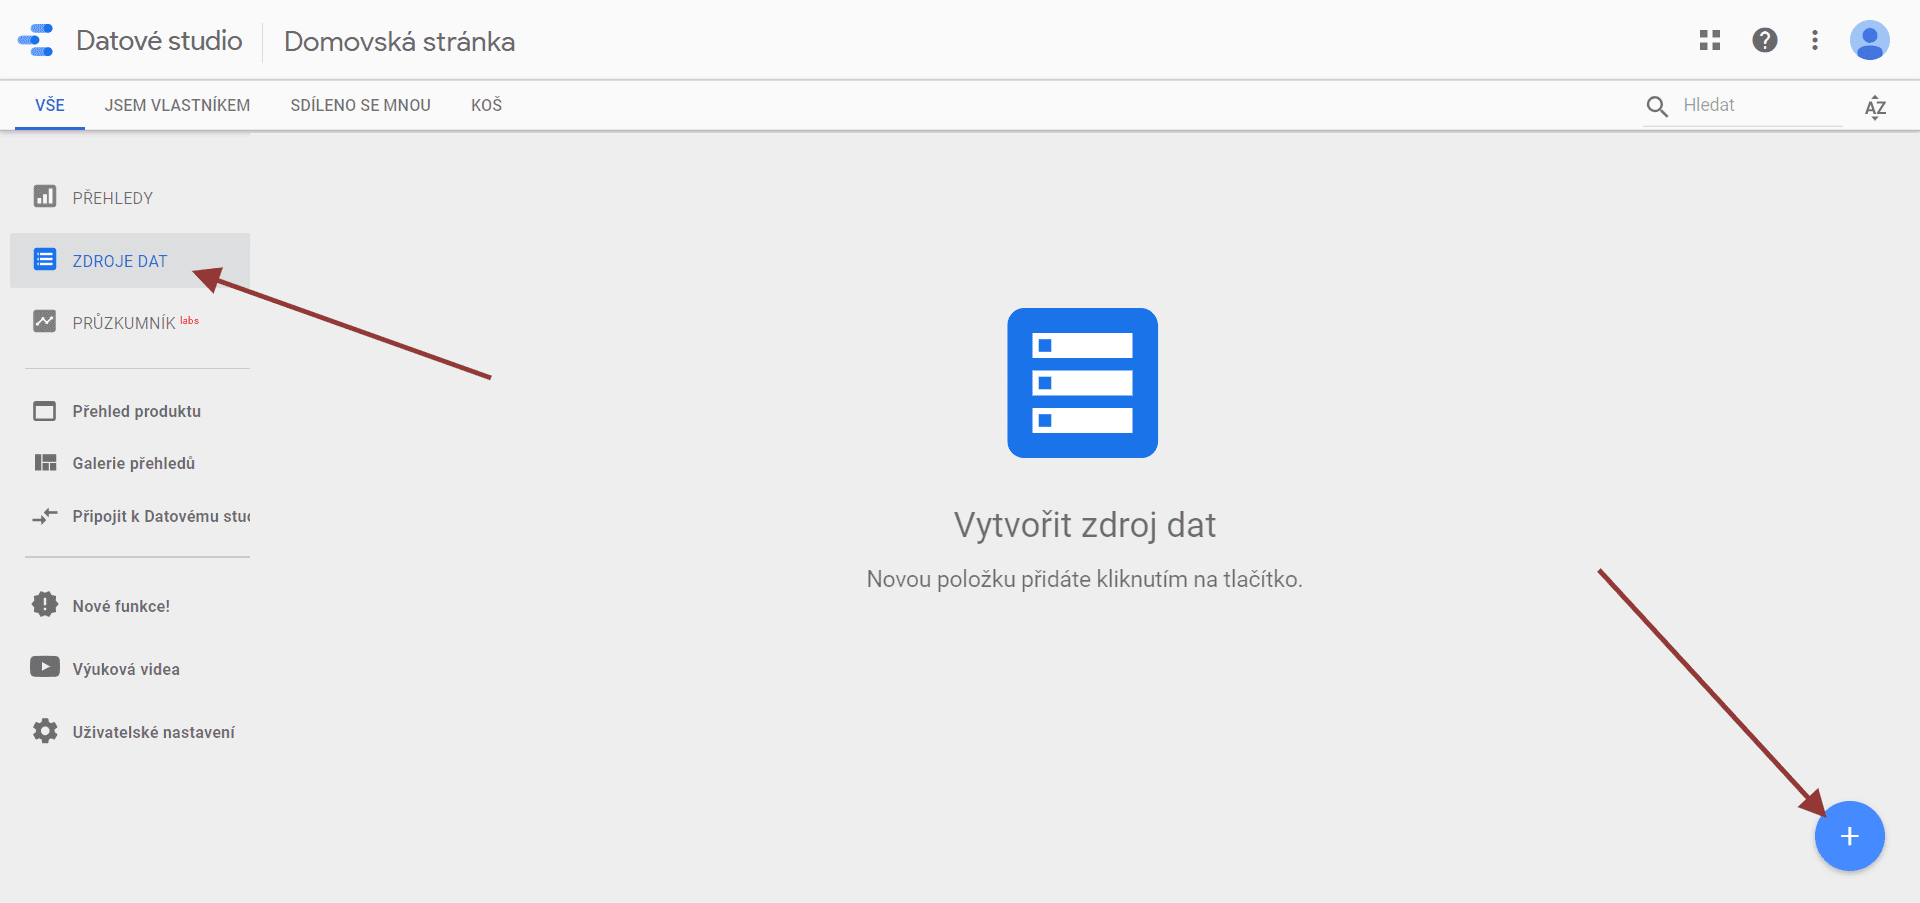Viewport: 1920px width, 903px height.
Task: Switch to the VŠE tab
Action: (50, 105)
